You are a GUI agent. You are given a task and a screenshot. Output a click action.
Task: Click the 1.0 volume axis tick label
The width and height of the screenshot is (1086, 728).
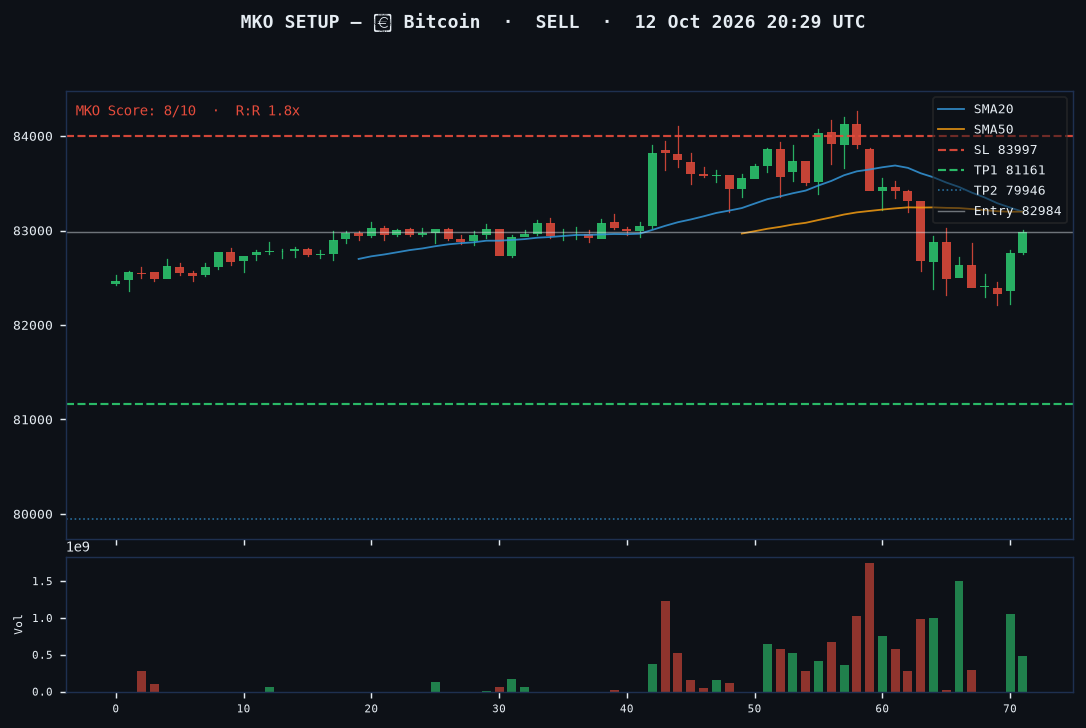coord(42,618)
